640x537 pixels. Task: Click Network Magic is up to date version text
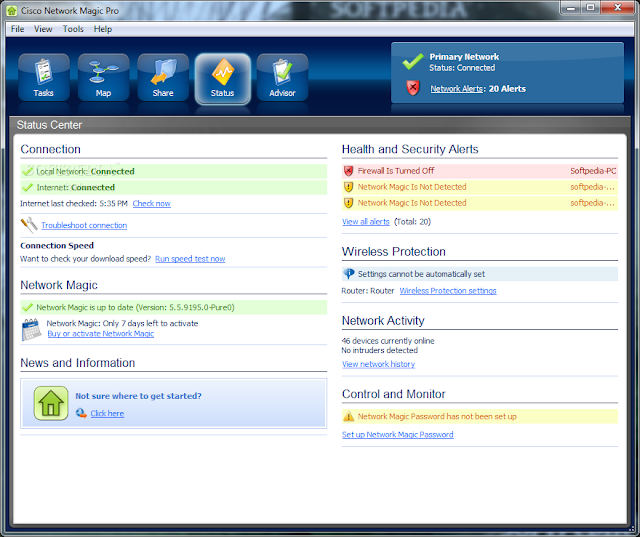point(136,307)
